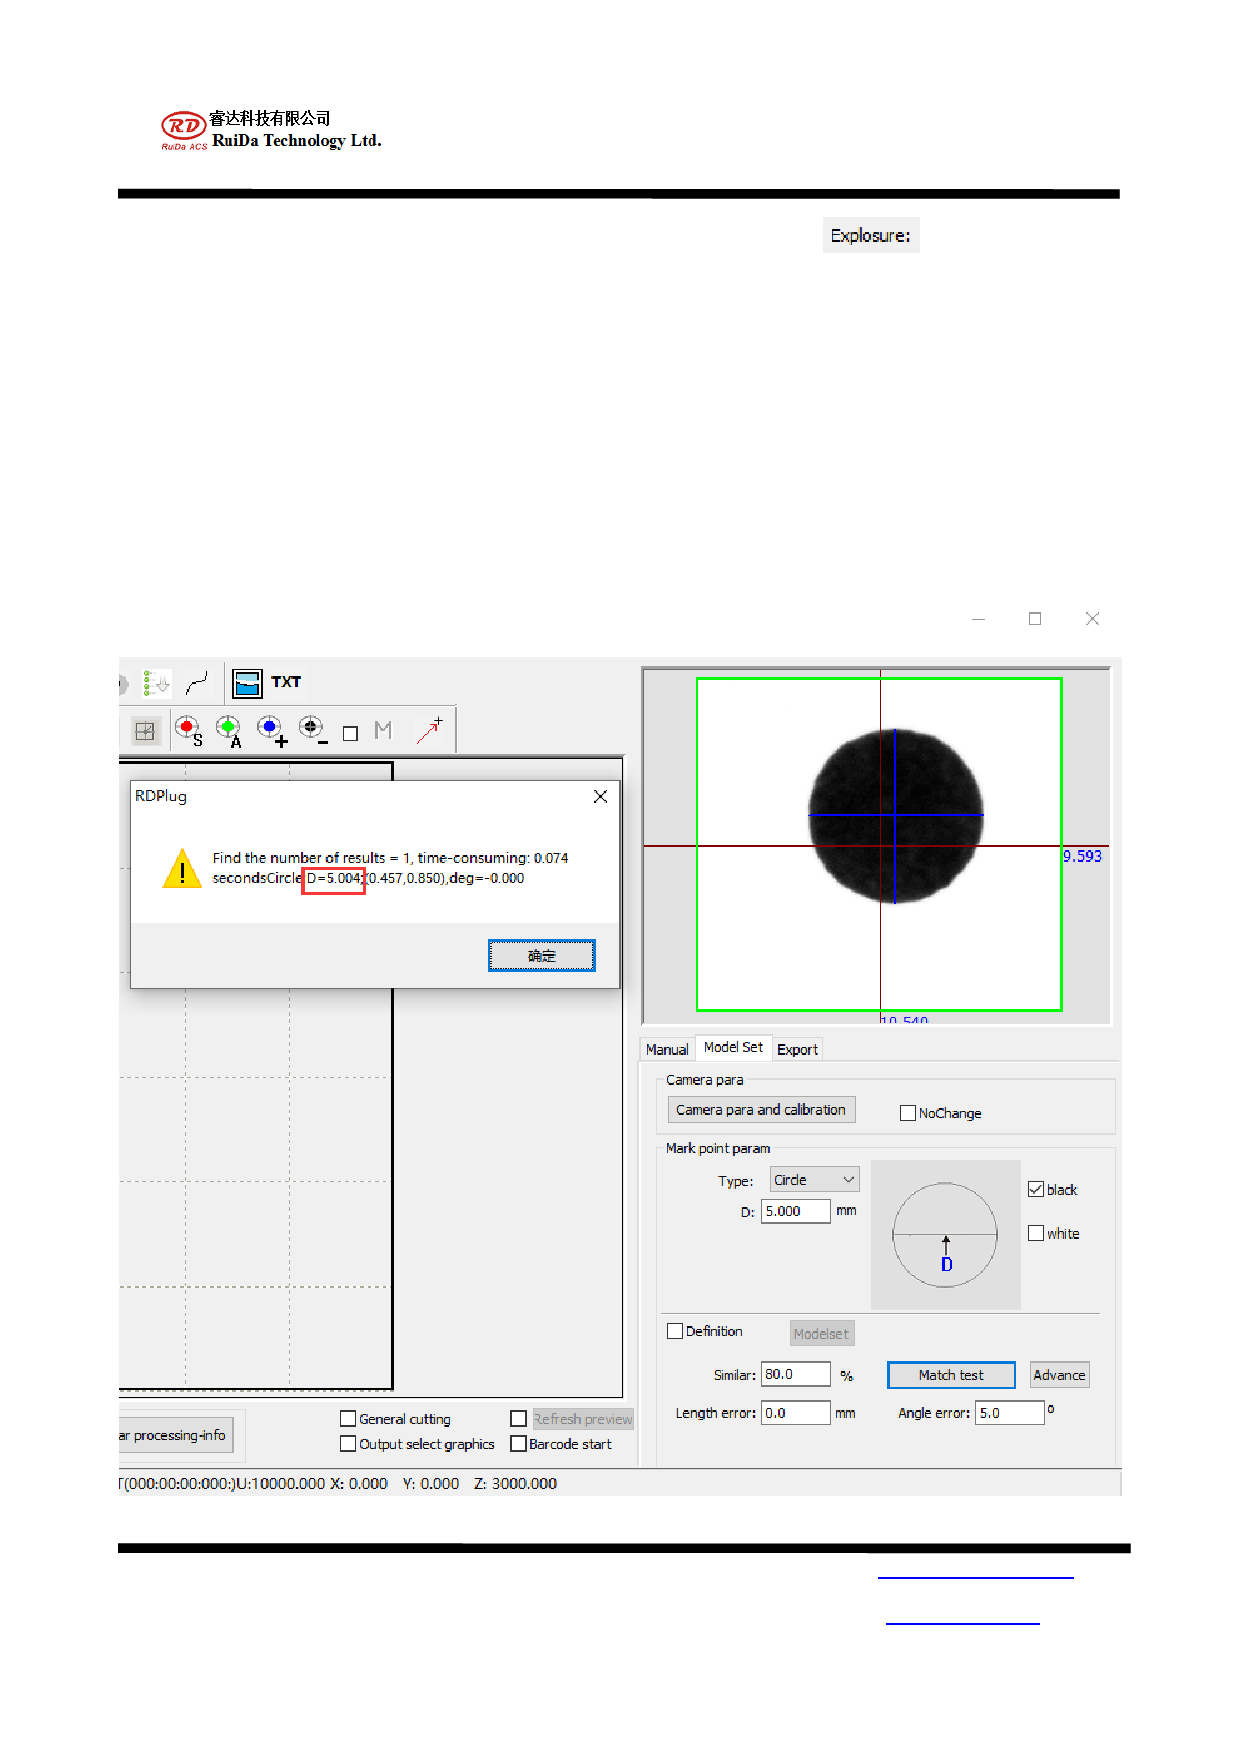Uncheck the black mark point checkbox
Screen dimensions: 1240x1754
(x=1036, y=1189)
